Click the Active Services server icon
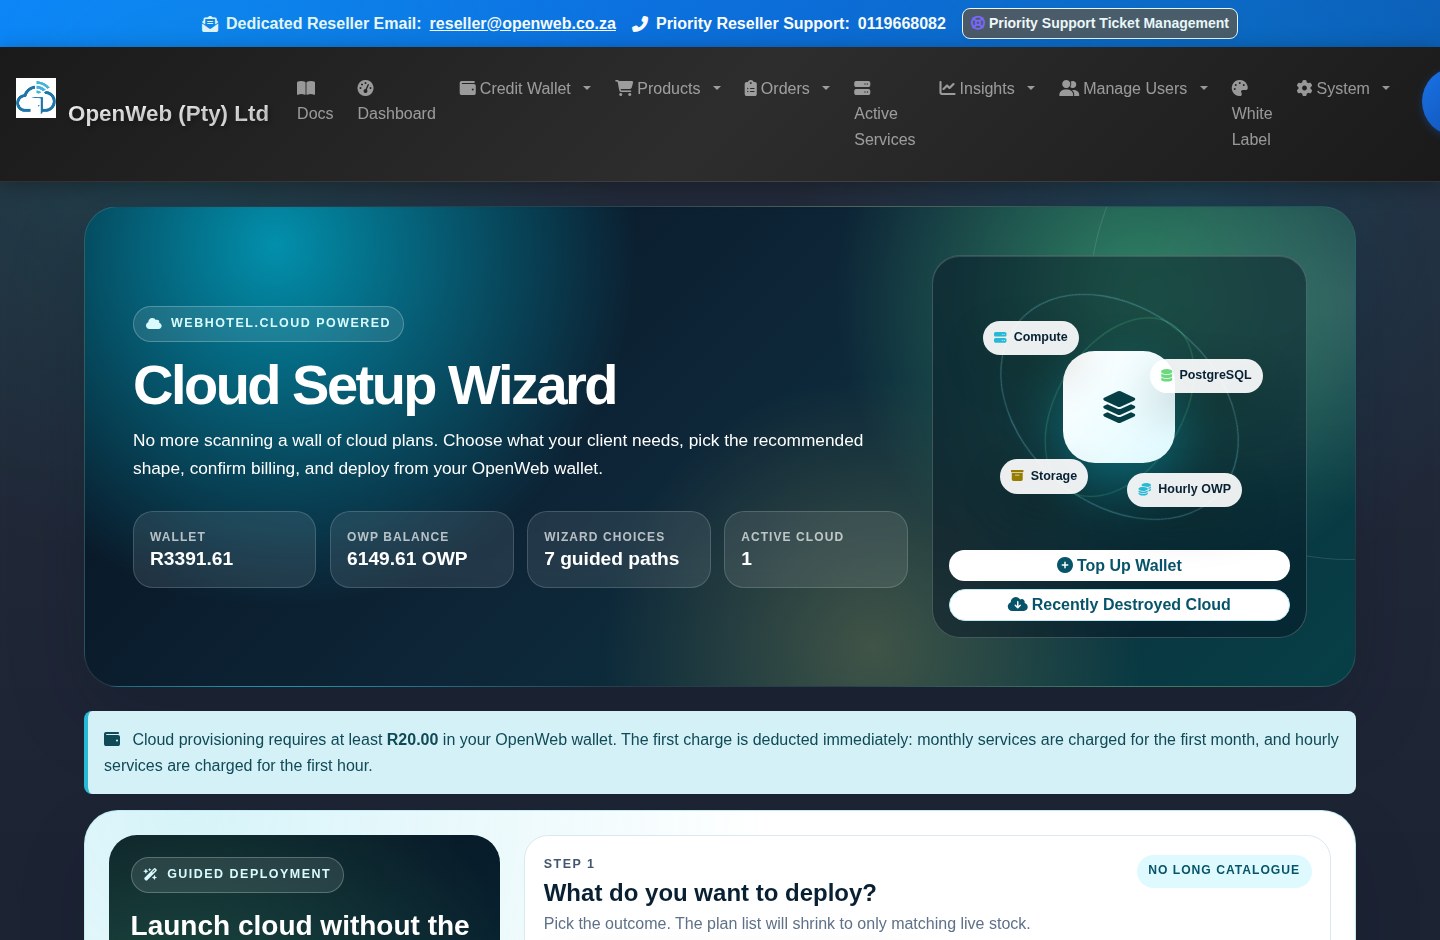 862,88
